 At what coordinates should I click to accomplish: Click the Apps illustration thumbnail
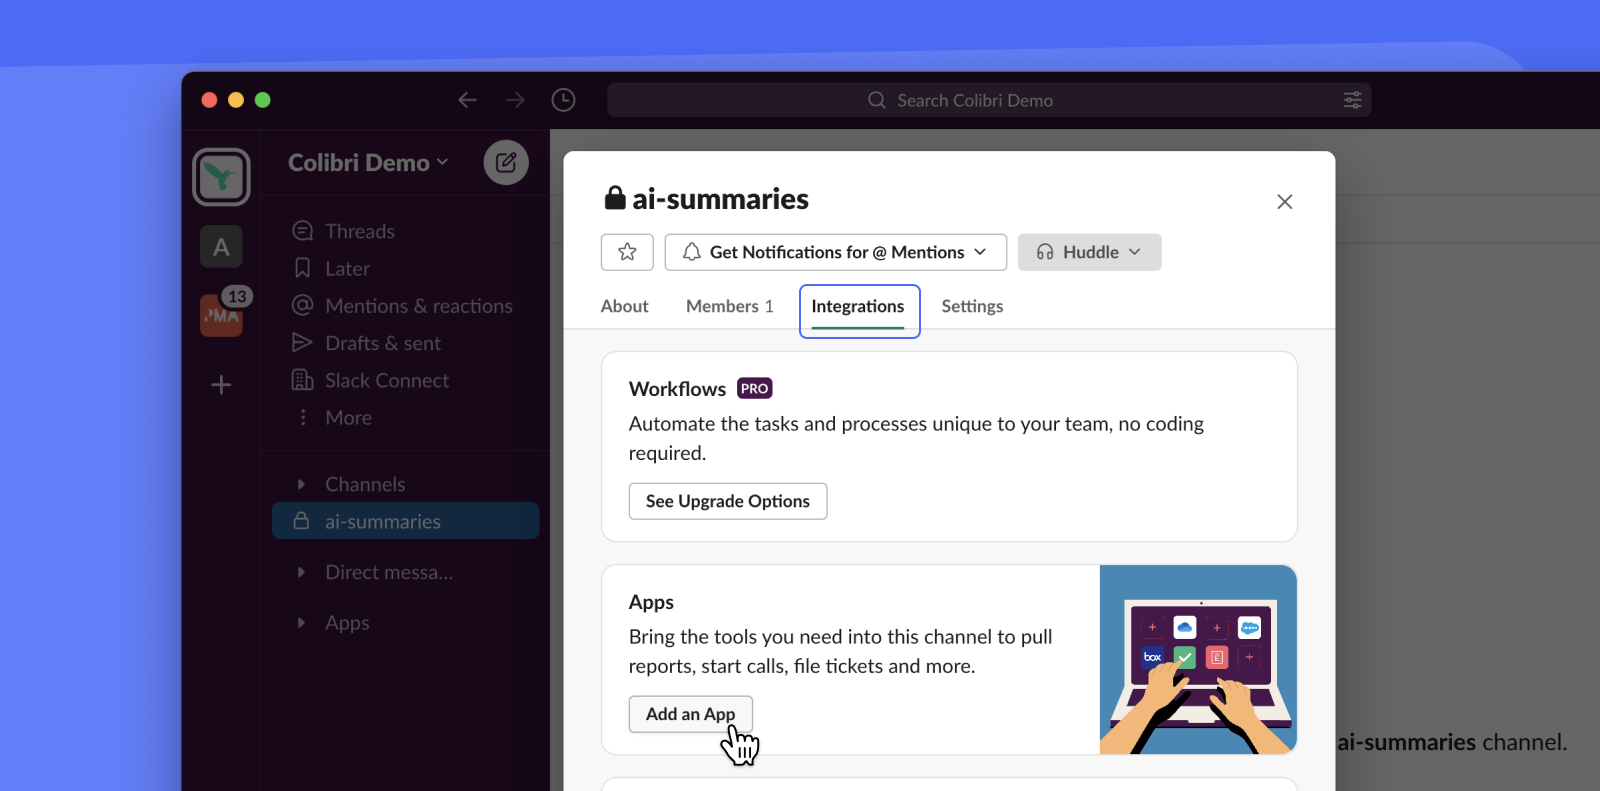(x=1198, y=659)
